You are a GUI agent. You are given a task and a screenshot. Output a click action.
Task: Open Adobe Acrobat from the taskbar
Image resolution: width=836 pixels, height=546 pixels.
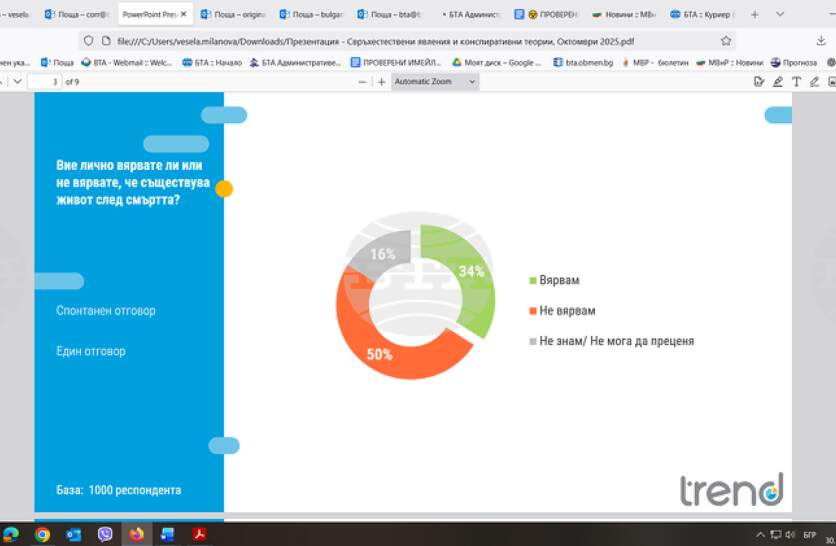(199, 534)
